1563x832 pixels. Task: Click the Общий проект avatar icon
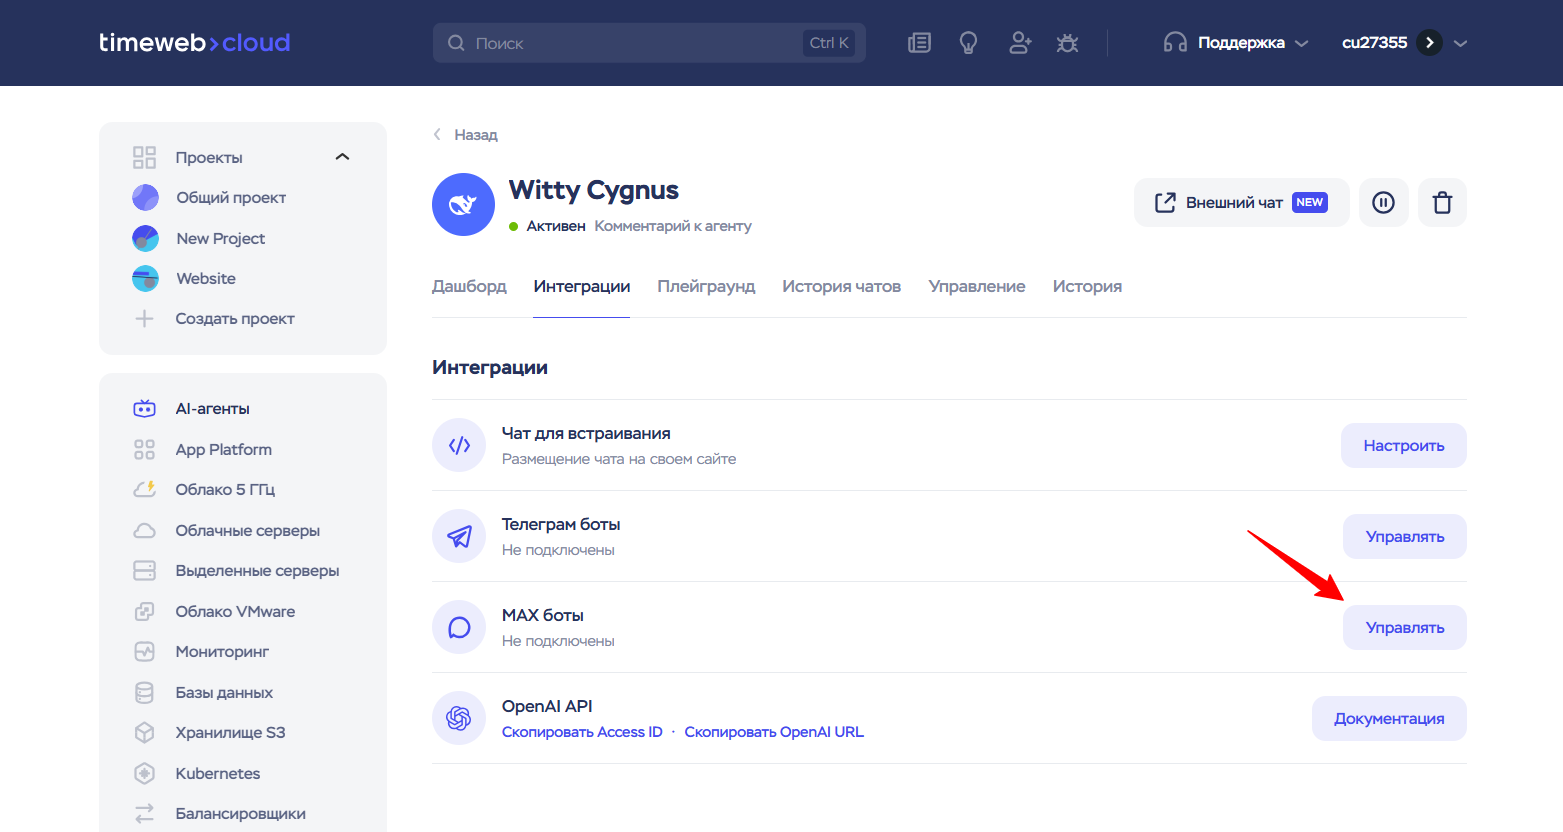click(x=145, y=198)
